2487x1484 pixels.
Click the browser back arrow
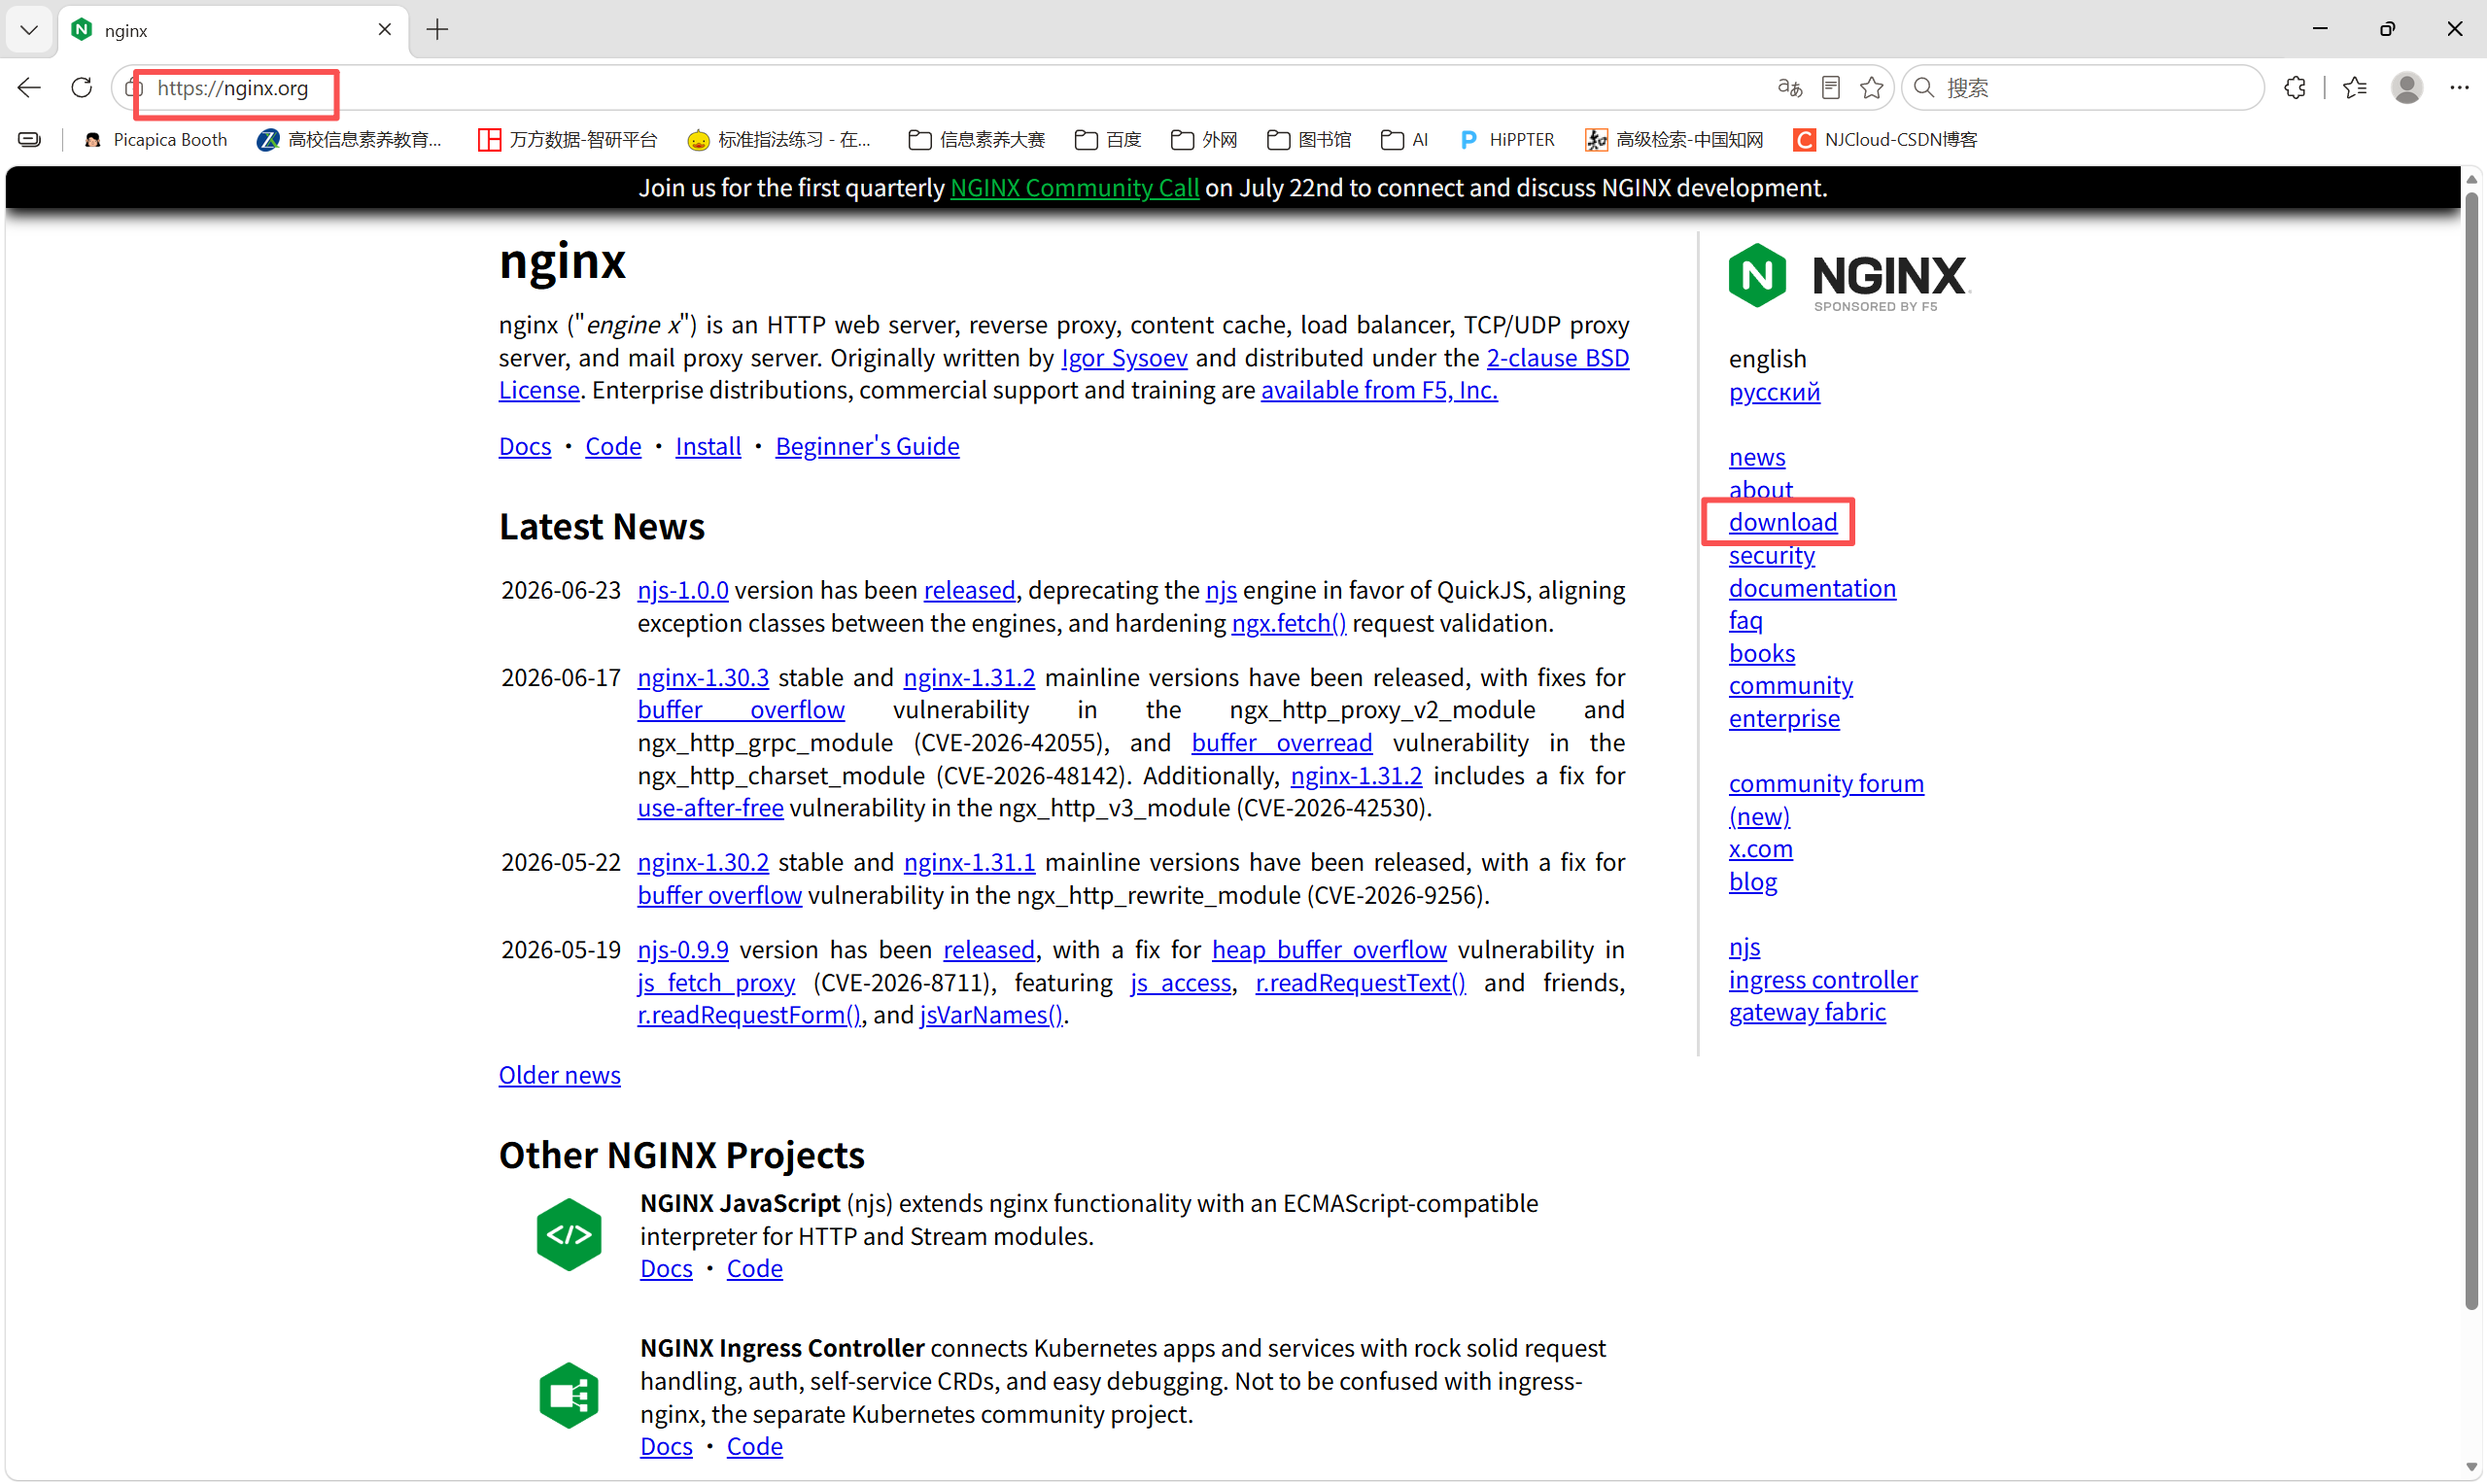29,88
